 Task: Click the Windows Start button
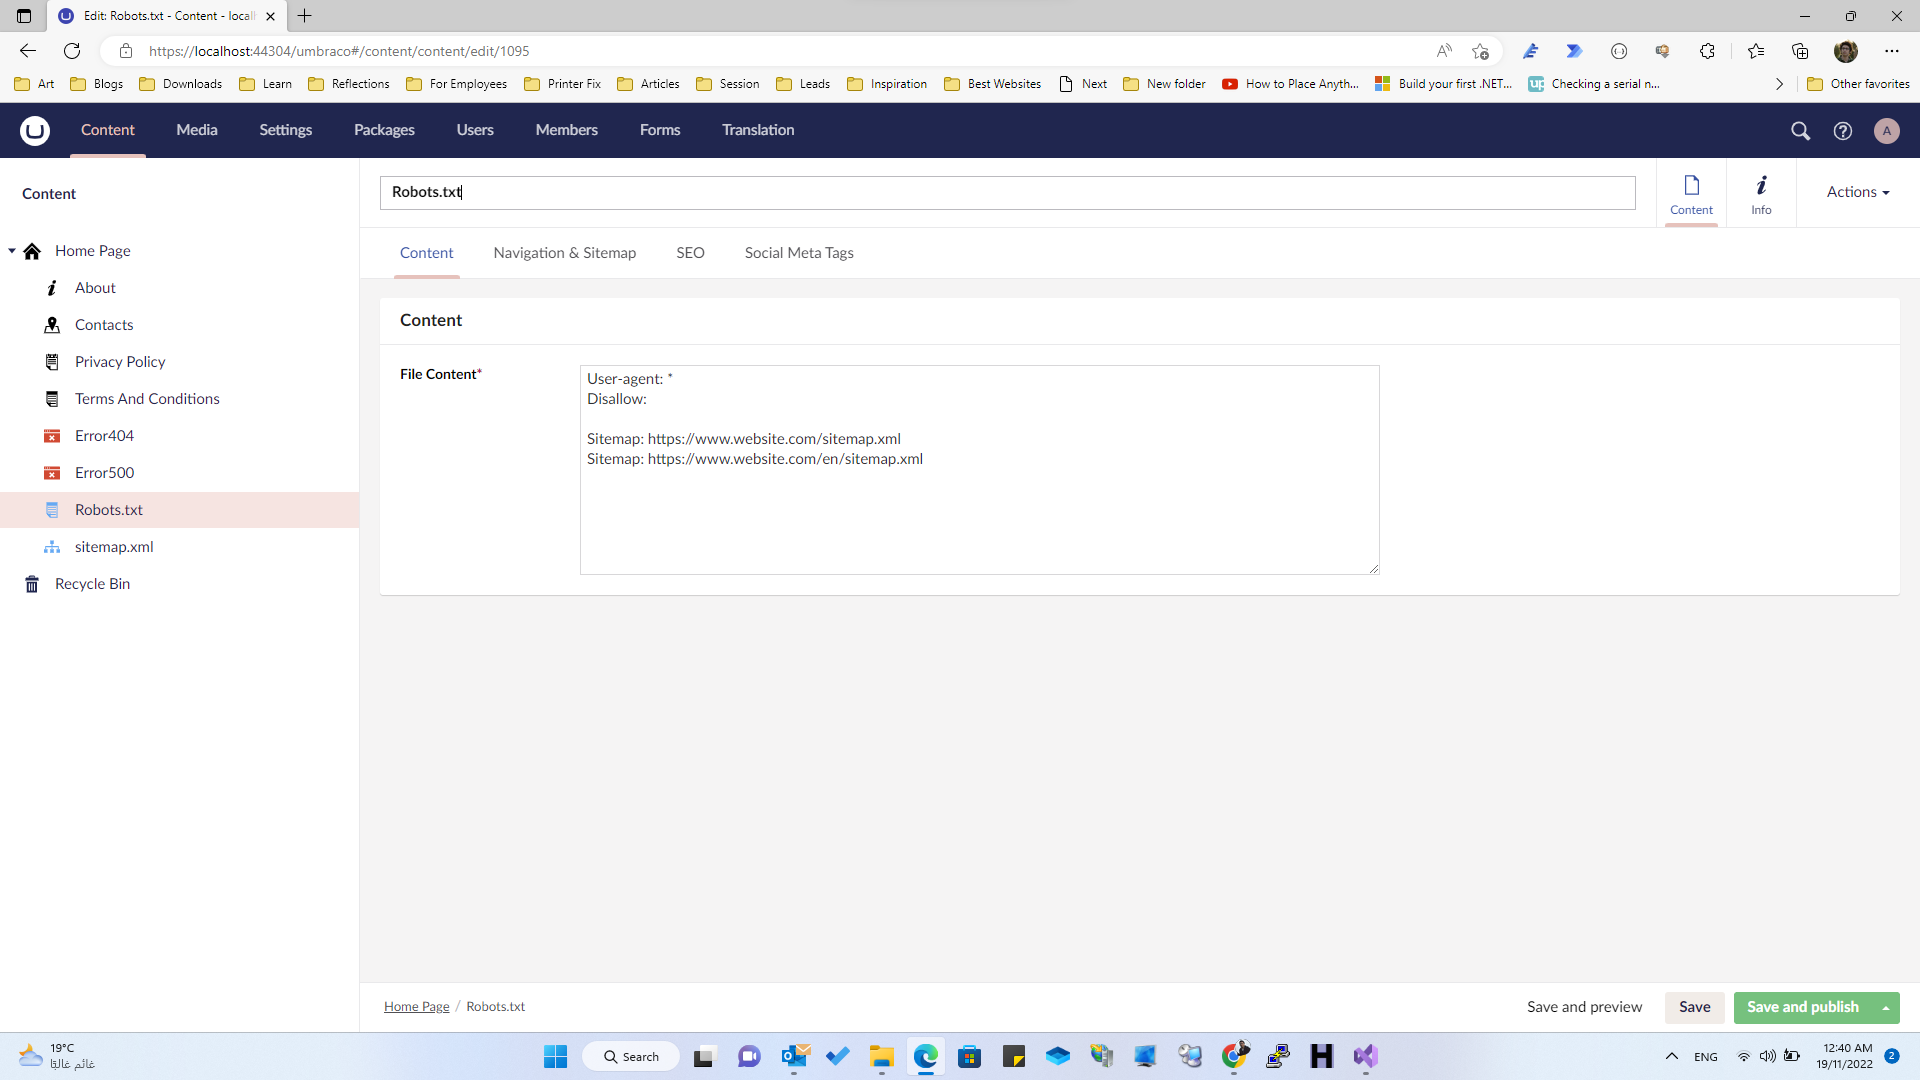(x=555, y=1056)
